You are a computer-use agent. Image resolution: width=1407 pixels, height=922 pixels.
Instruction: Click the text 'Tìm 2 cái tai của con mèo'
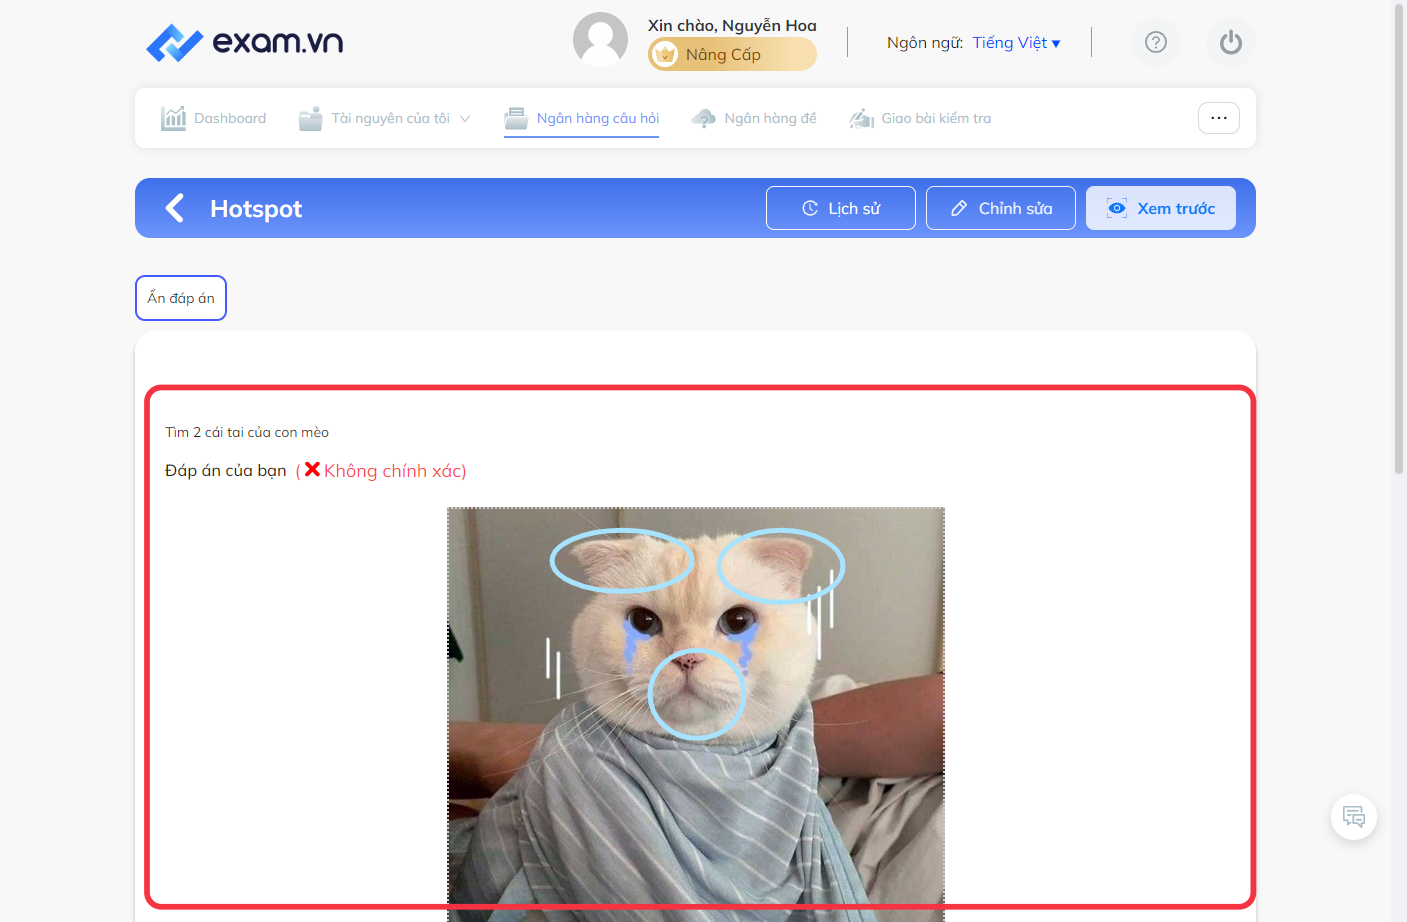coord(247,432)
